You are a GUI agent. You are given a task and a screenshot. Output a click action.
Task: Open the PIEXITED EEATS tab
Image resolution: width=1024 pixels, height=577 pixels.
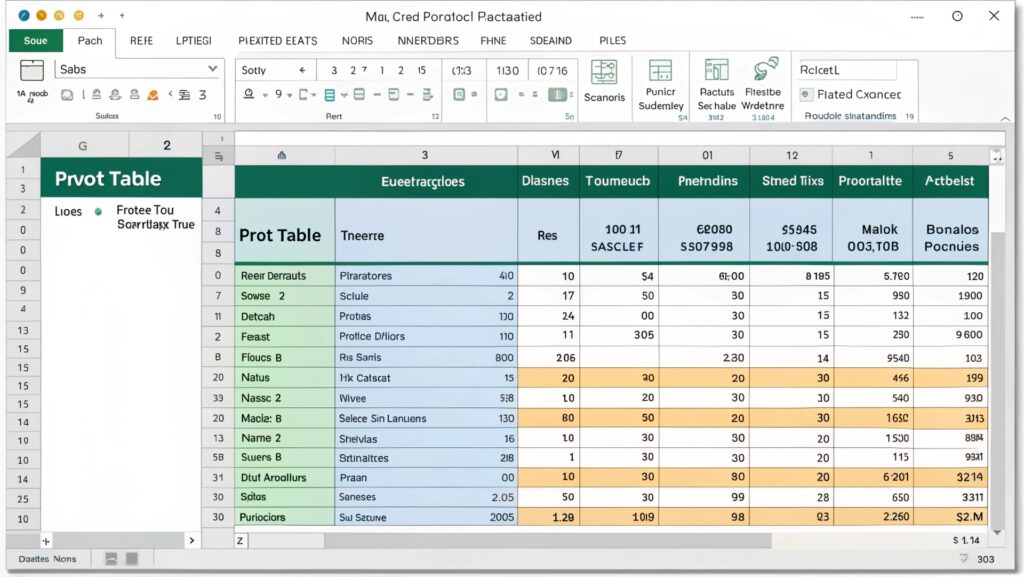[278, 40]
